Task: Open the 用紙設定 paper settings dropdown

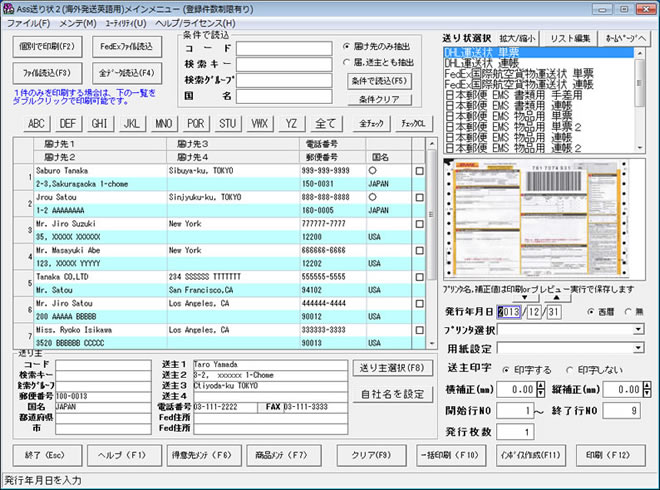Action: pyautogui.click(x=637, y=349)
